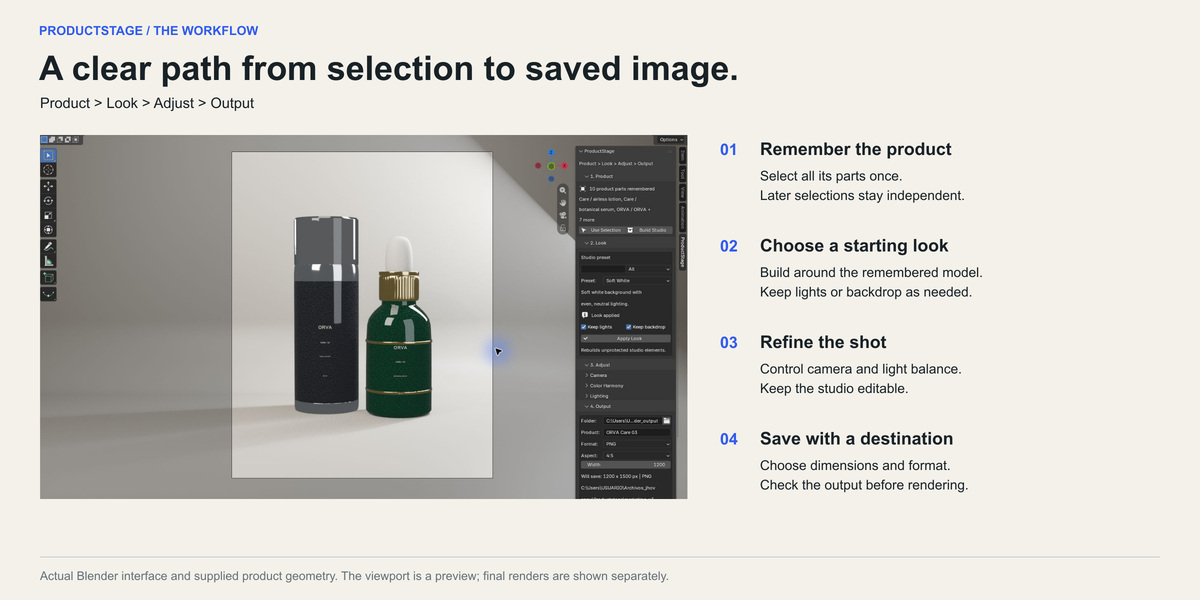This screenshot has width=1200, height=600.
Task: Switch to the Item sidebar tab
Action: [x=682, y=155]
